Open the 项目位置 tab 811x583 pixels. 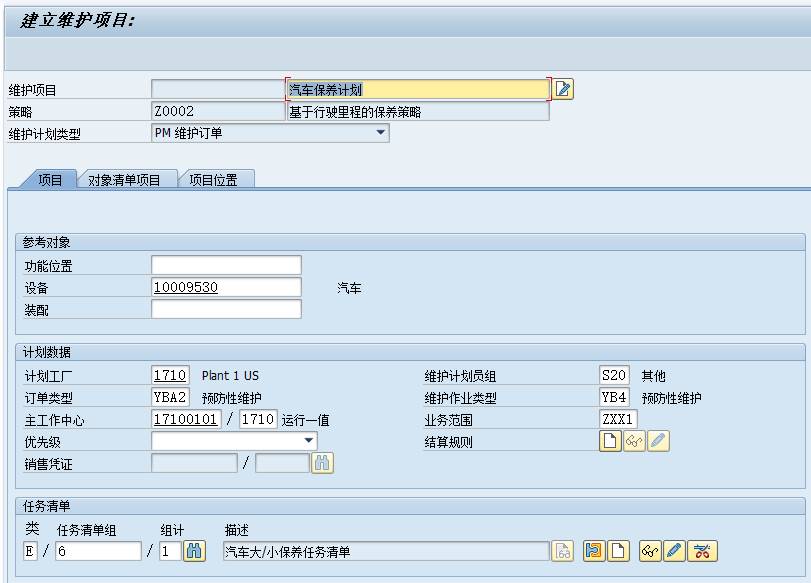pos(213,180)
